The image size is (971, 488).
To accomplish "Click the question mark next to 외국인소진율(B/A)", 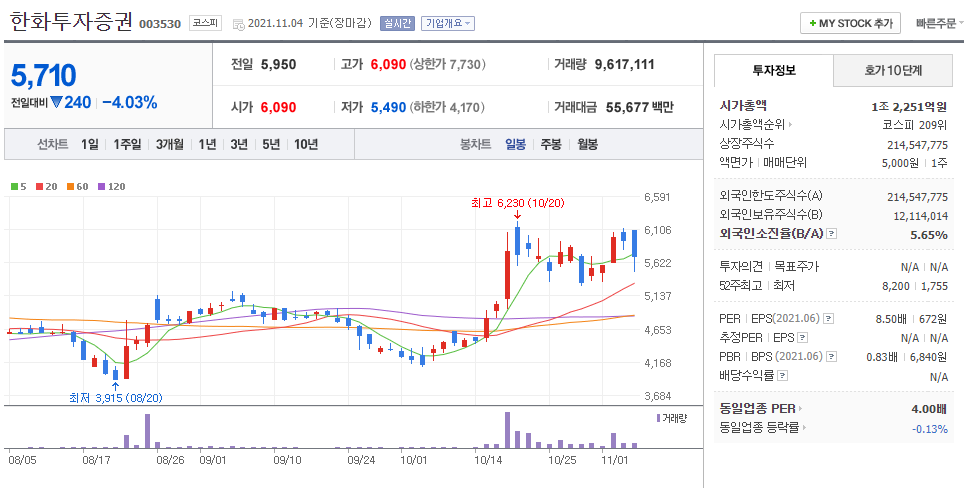I will [832, 234].
